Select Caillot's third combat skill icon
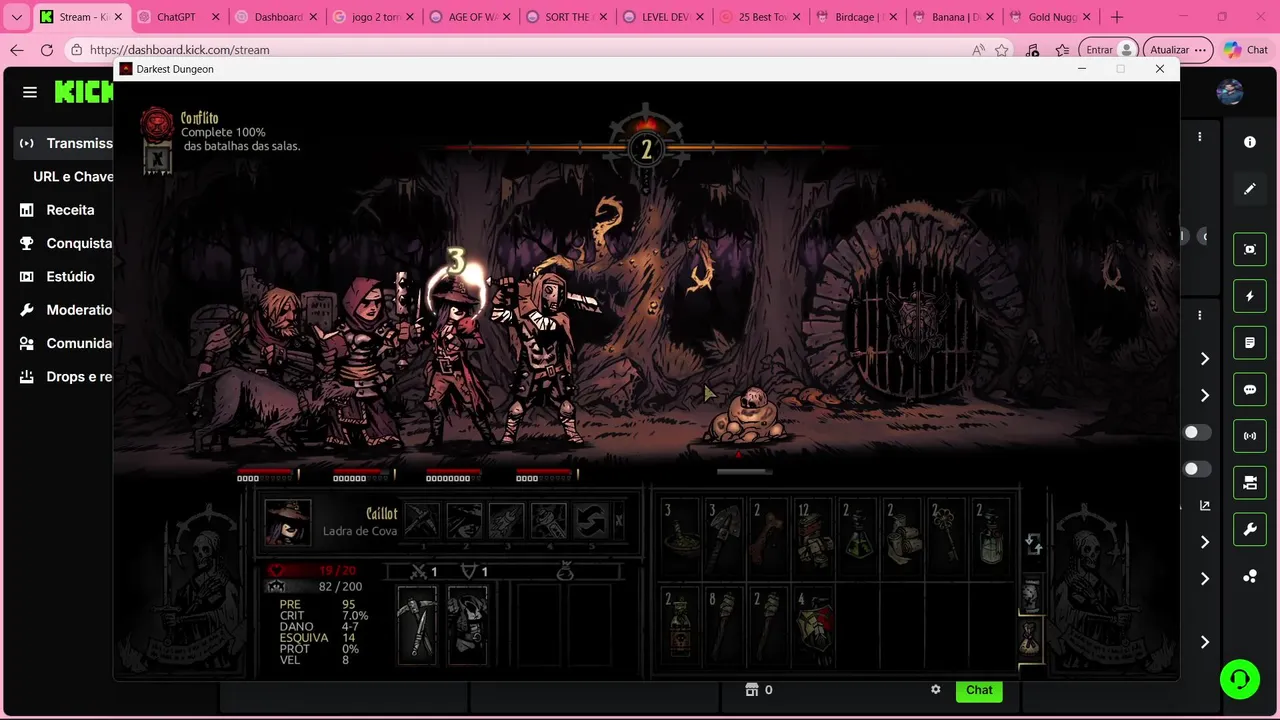Image resolution: width=1280 pixels, height=720 pixels. pyautogui.click(x=506, y=521)
